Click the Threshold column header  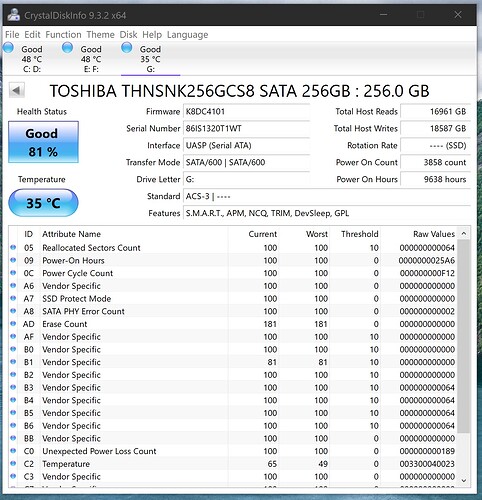coord(355,234)
